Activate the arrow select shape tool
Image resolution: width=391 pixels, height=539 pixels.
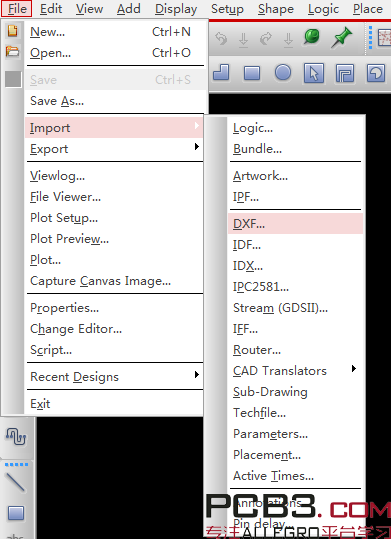click(x=314, y=73)
